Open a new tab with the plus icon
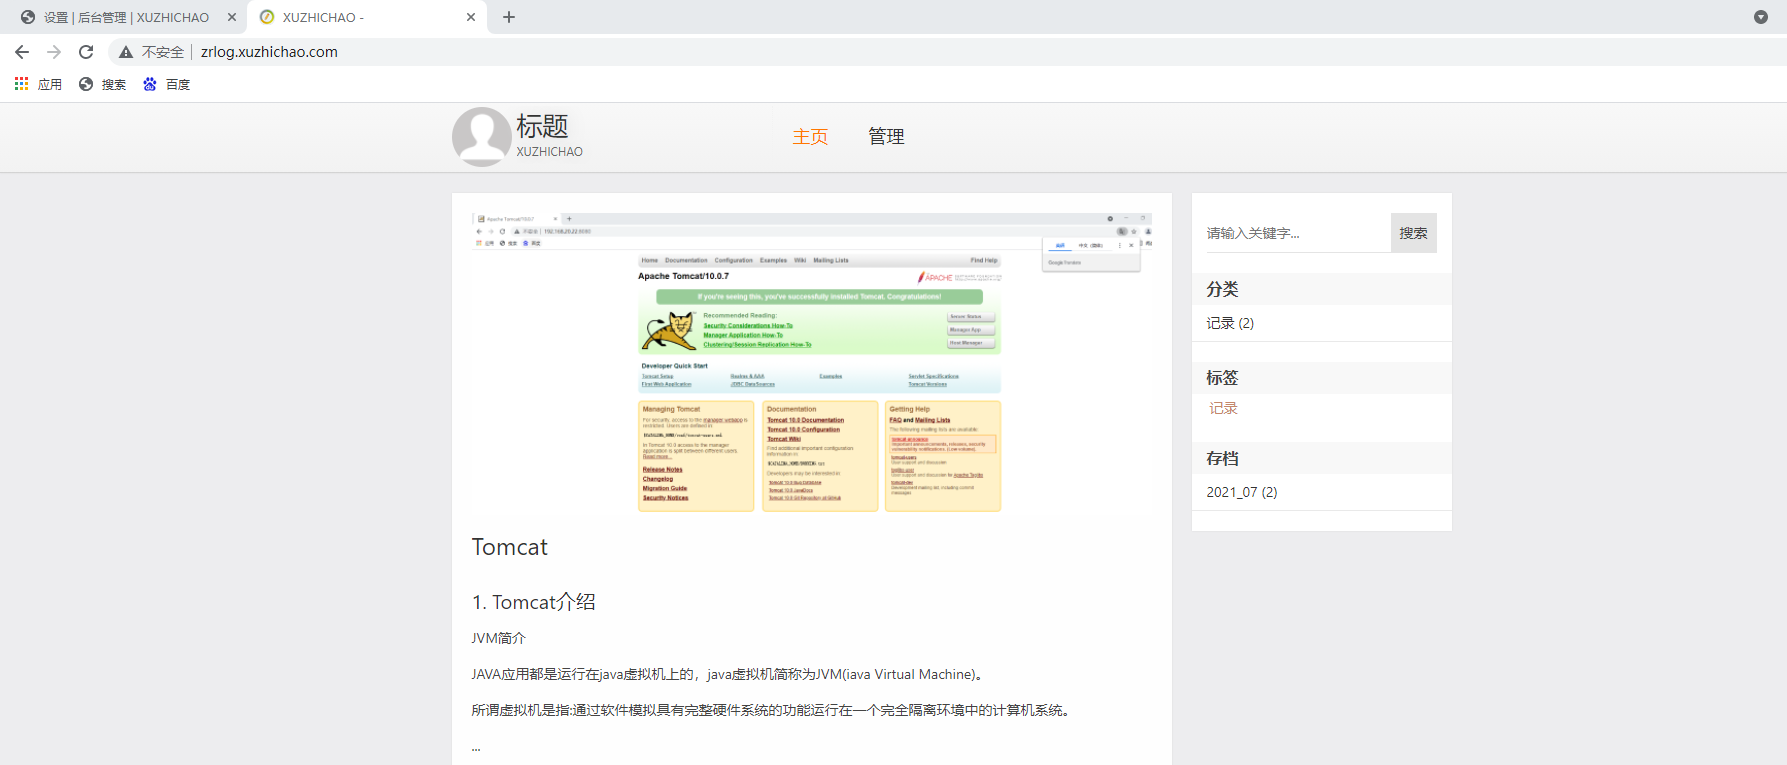This screenshot has height=765, width=1787. pos(509,17)
